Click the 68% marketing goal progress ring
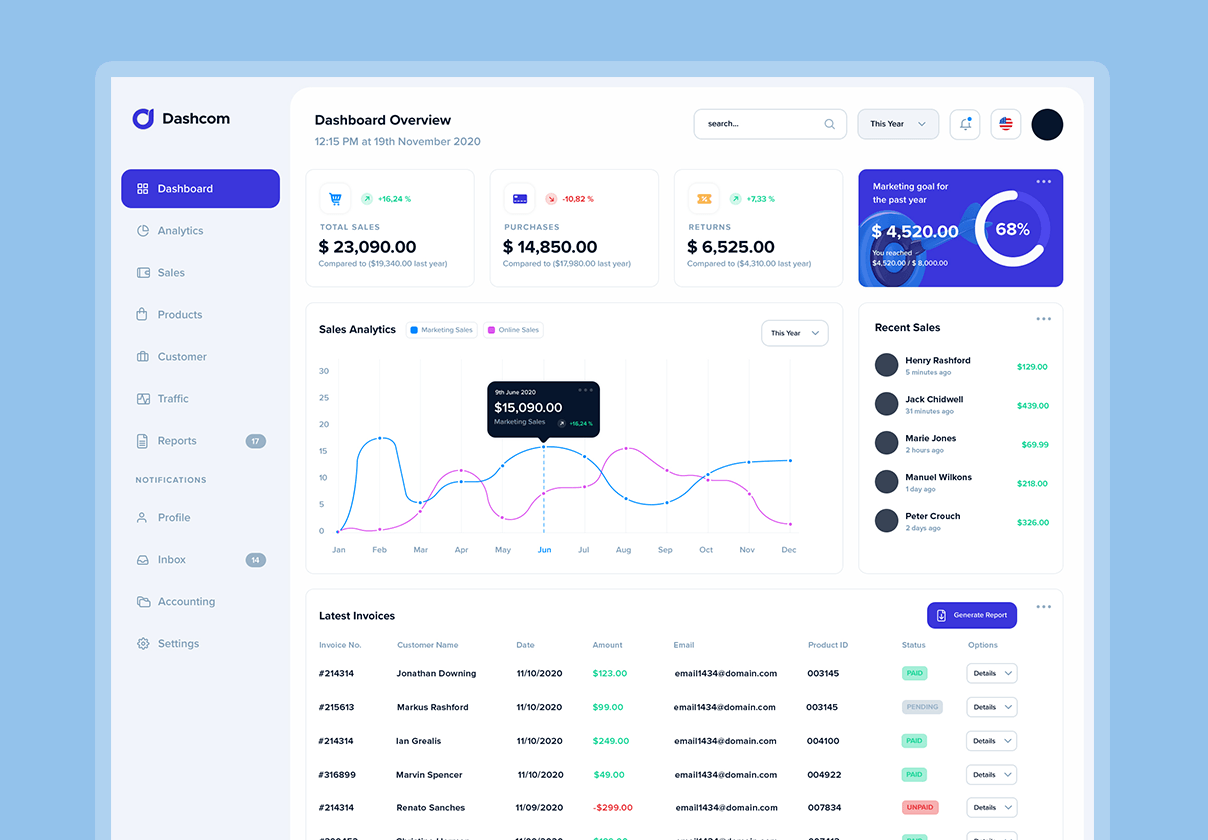The image size is (1208, 840). 1012,229
